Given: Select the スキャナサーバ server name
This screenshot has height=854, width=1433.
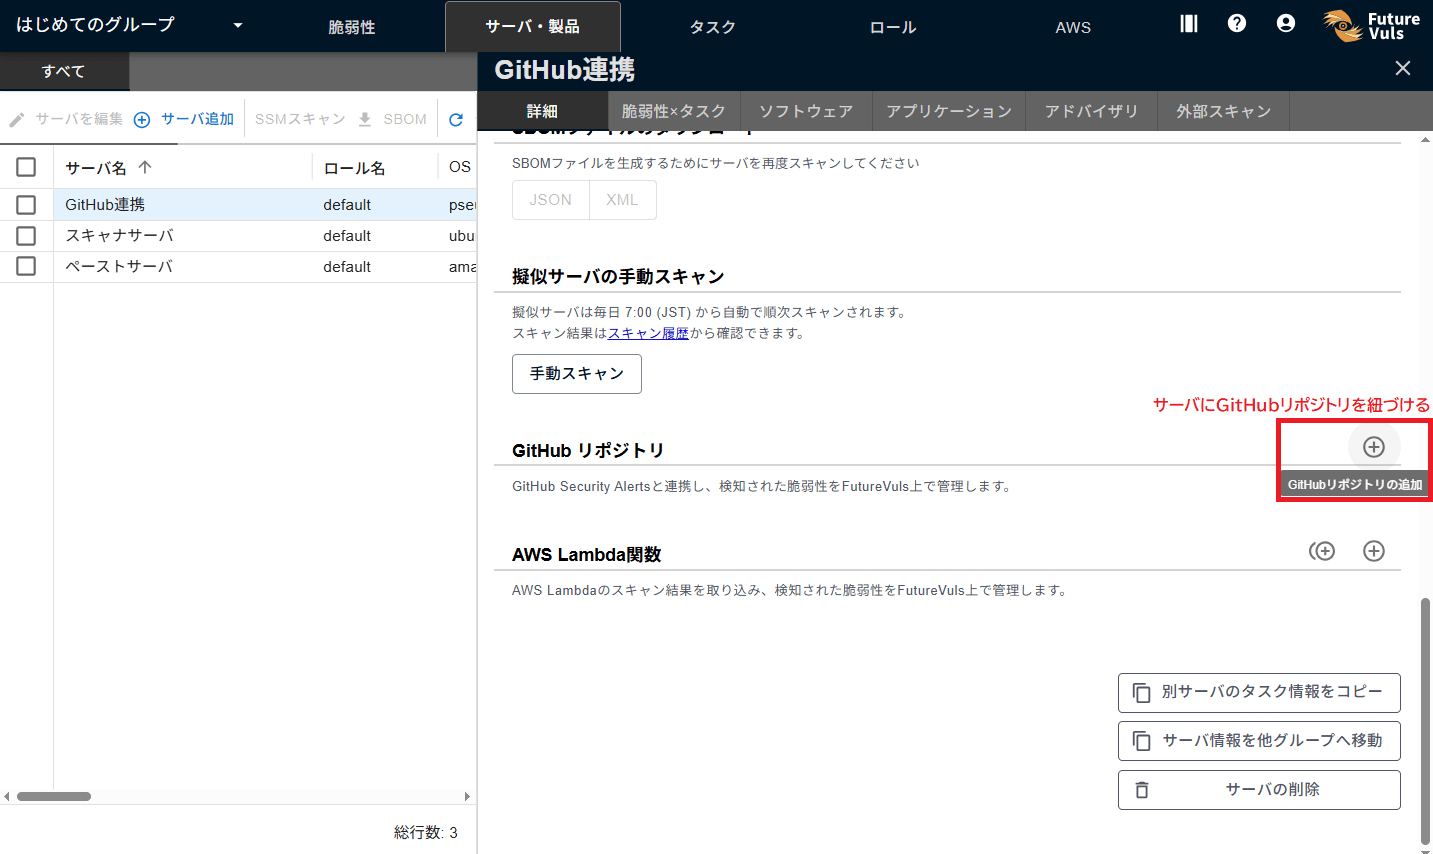Looking at the screenshot, I should pyautogui.click(x=119, y=236).
